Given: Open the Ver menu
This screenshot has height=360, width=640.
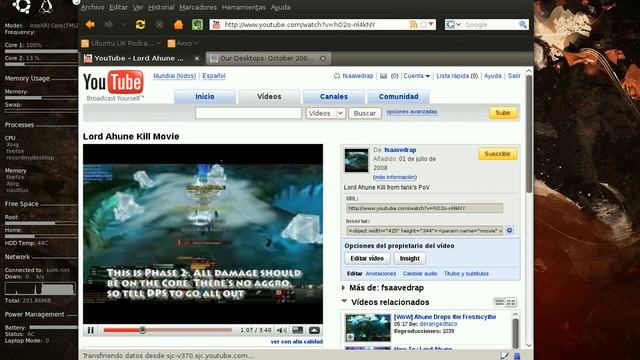Looking at the screenshot, I should tap(138, 7).
